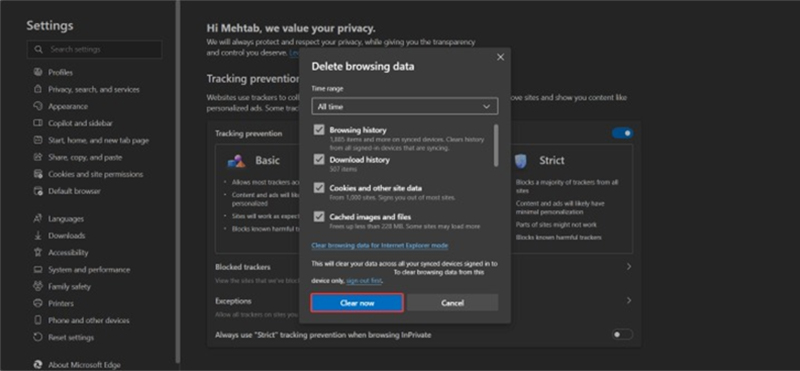Image resolution: width=800 pixels, height=371 pixels.
Task: Uncheck Cookies and other site data checkbox
Action: pos(319,188)
